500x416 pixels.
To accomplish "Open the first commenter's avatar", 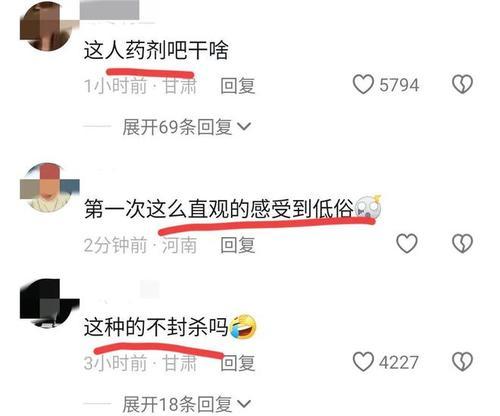I will [x=47, y=26].
